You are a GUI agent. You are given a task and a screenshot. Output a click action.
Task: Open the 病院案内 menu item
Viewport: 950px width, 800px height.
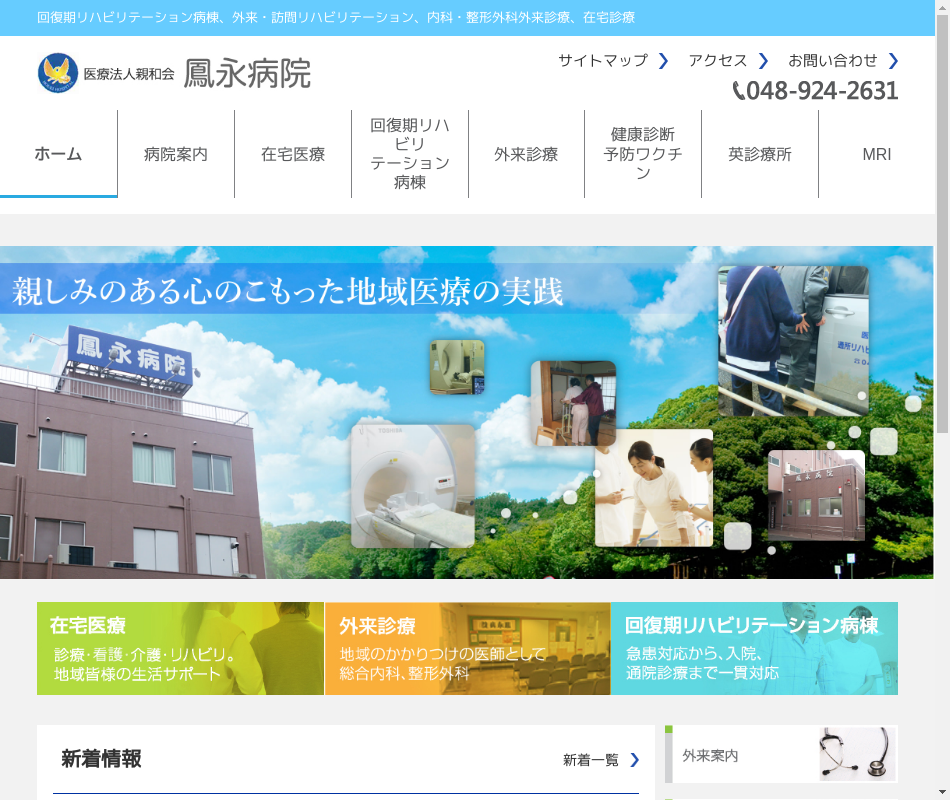pos(176,154)
